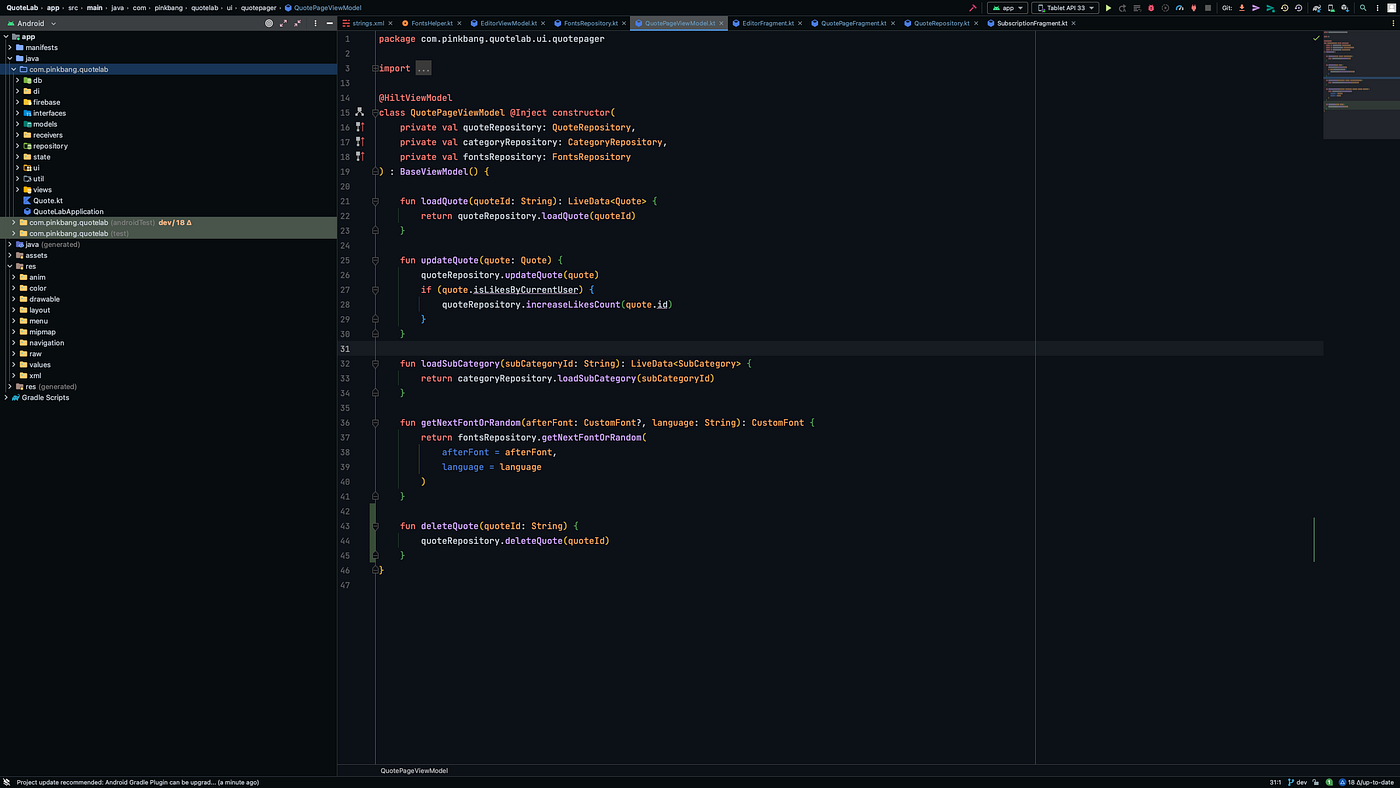The image size is (1400, 788).
Task: Click Select Opened File target icon
Action: point(269,23)
